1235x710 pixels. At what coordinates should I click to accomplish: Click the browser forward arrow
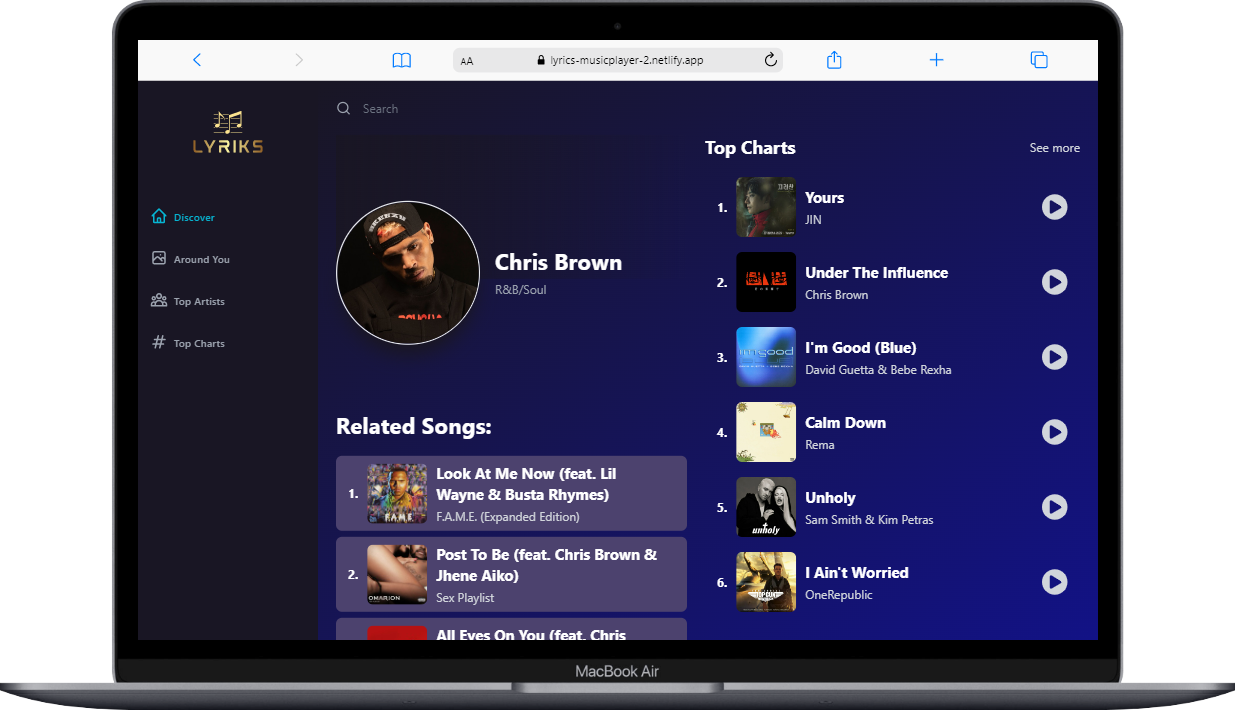(299, 60)
